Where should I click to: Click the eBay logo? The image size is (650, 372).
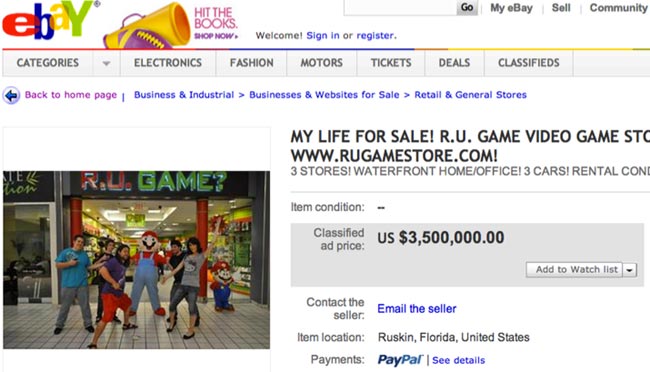48,20
